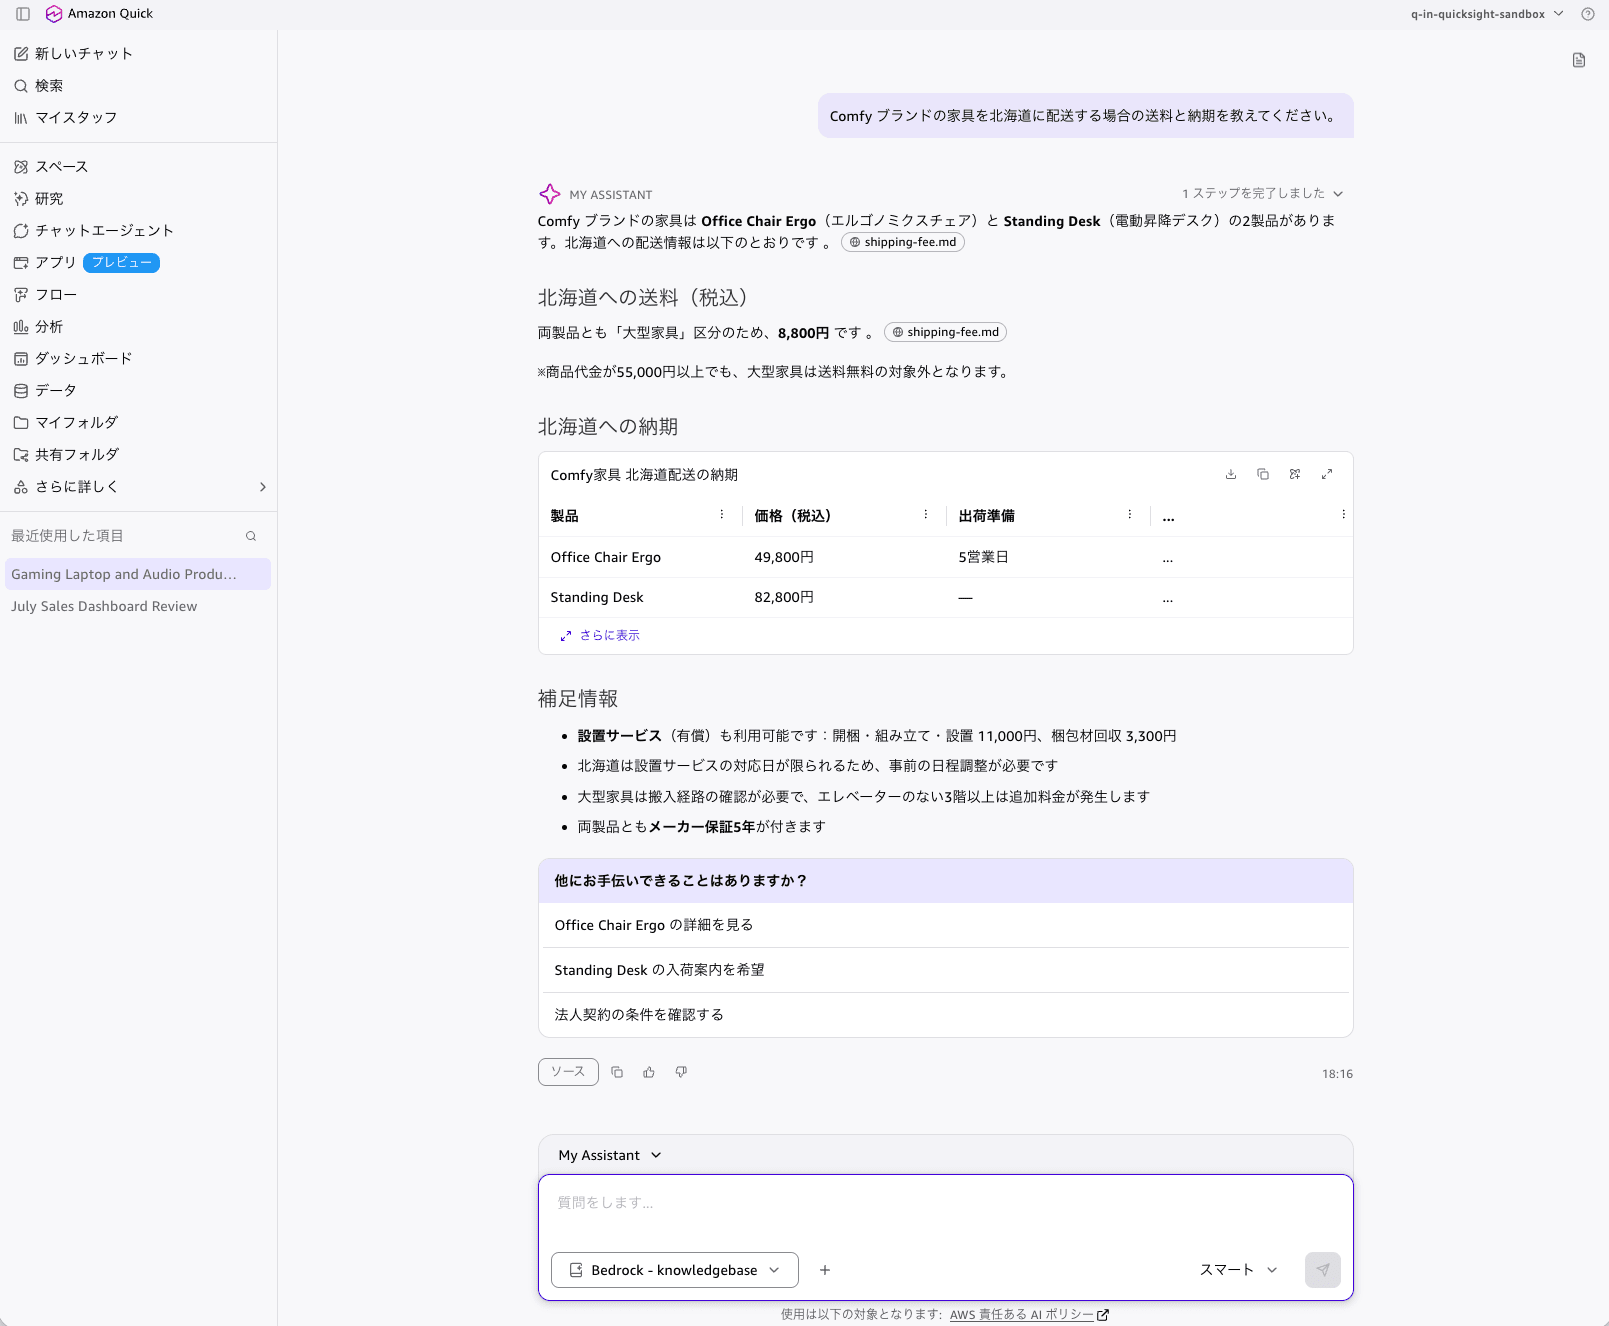This screenshot has height=1326, width=1609.
Task: Click the send message button
Action: point(1323,1270)
